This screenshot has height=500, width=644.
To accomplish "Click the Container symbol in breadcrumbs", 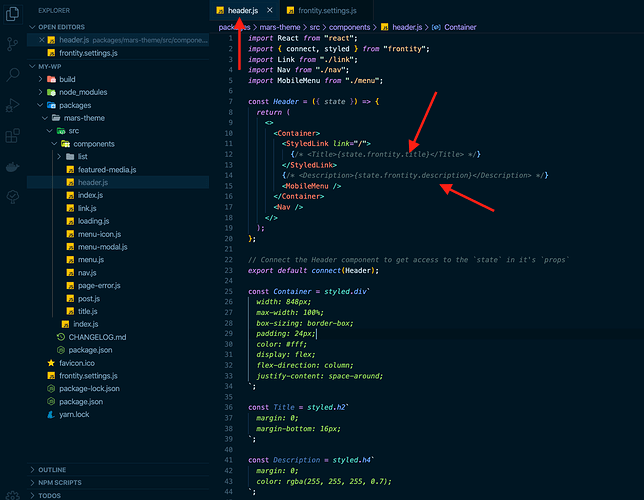I will tap(460, 27).
